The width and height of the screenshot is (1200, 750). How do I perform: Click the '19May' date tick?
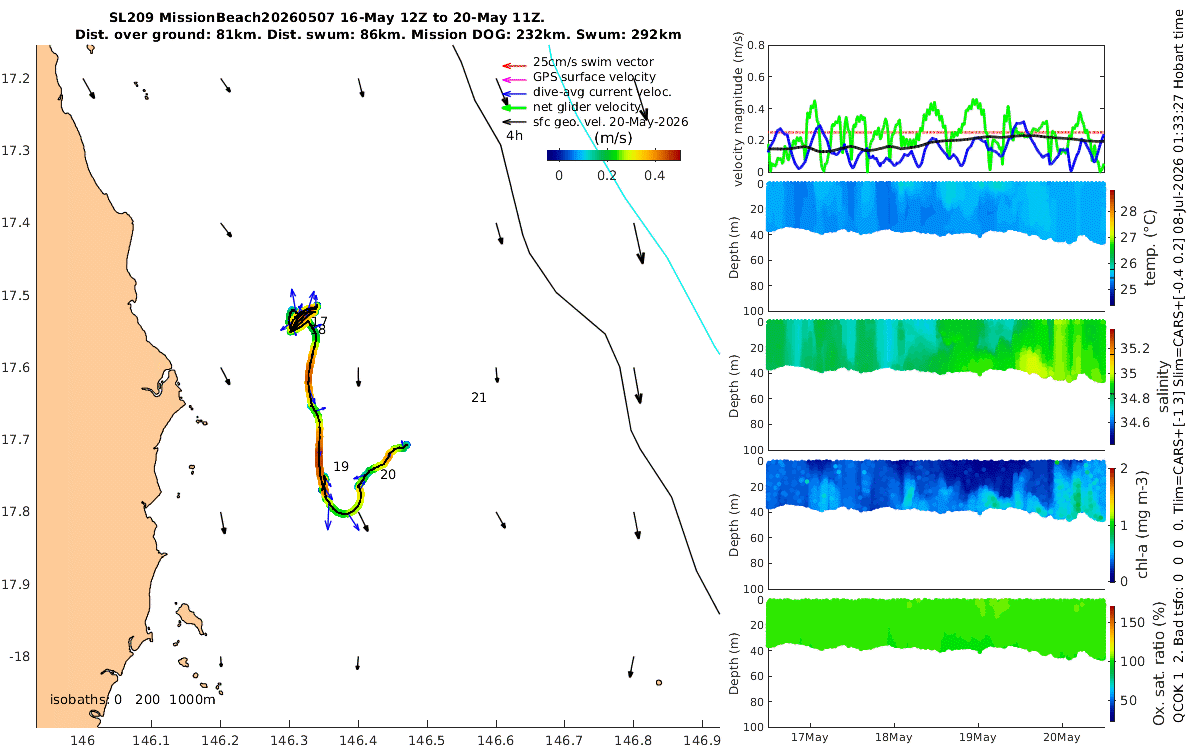click(977, 737)
